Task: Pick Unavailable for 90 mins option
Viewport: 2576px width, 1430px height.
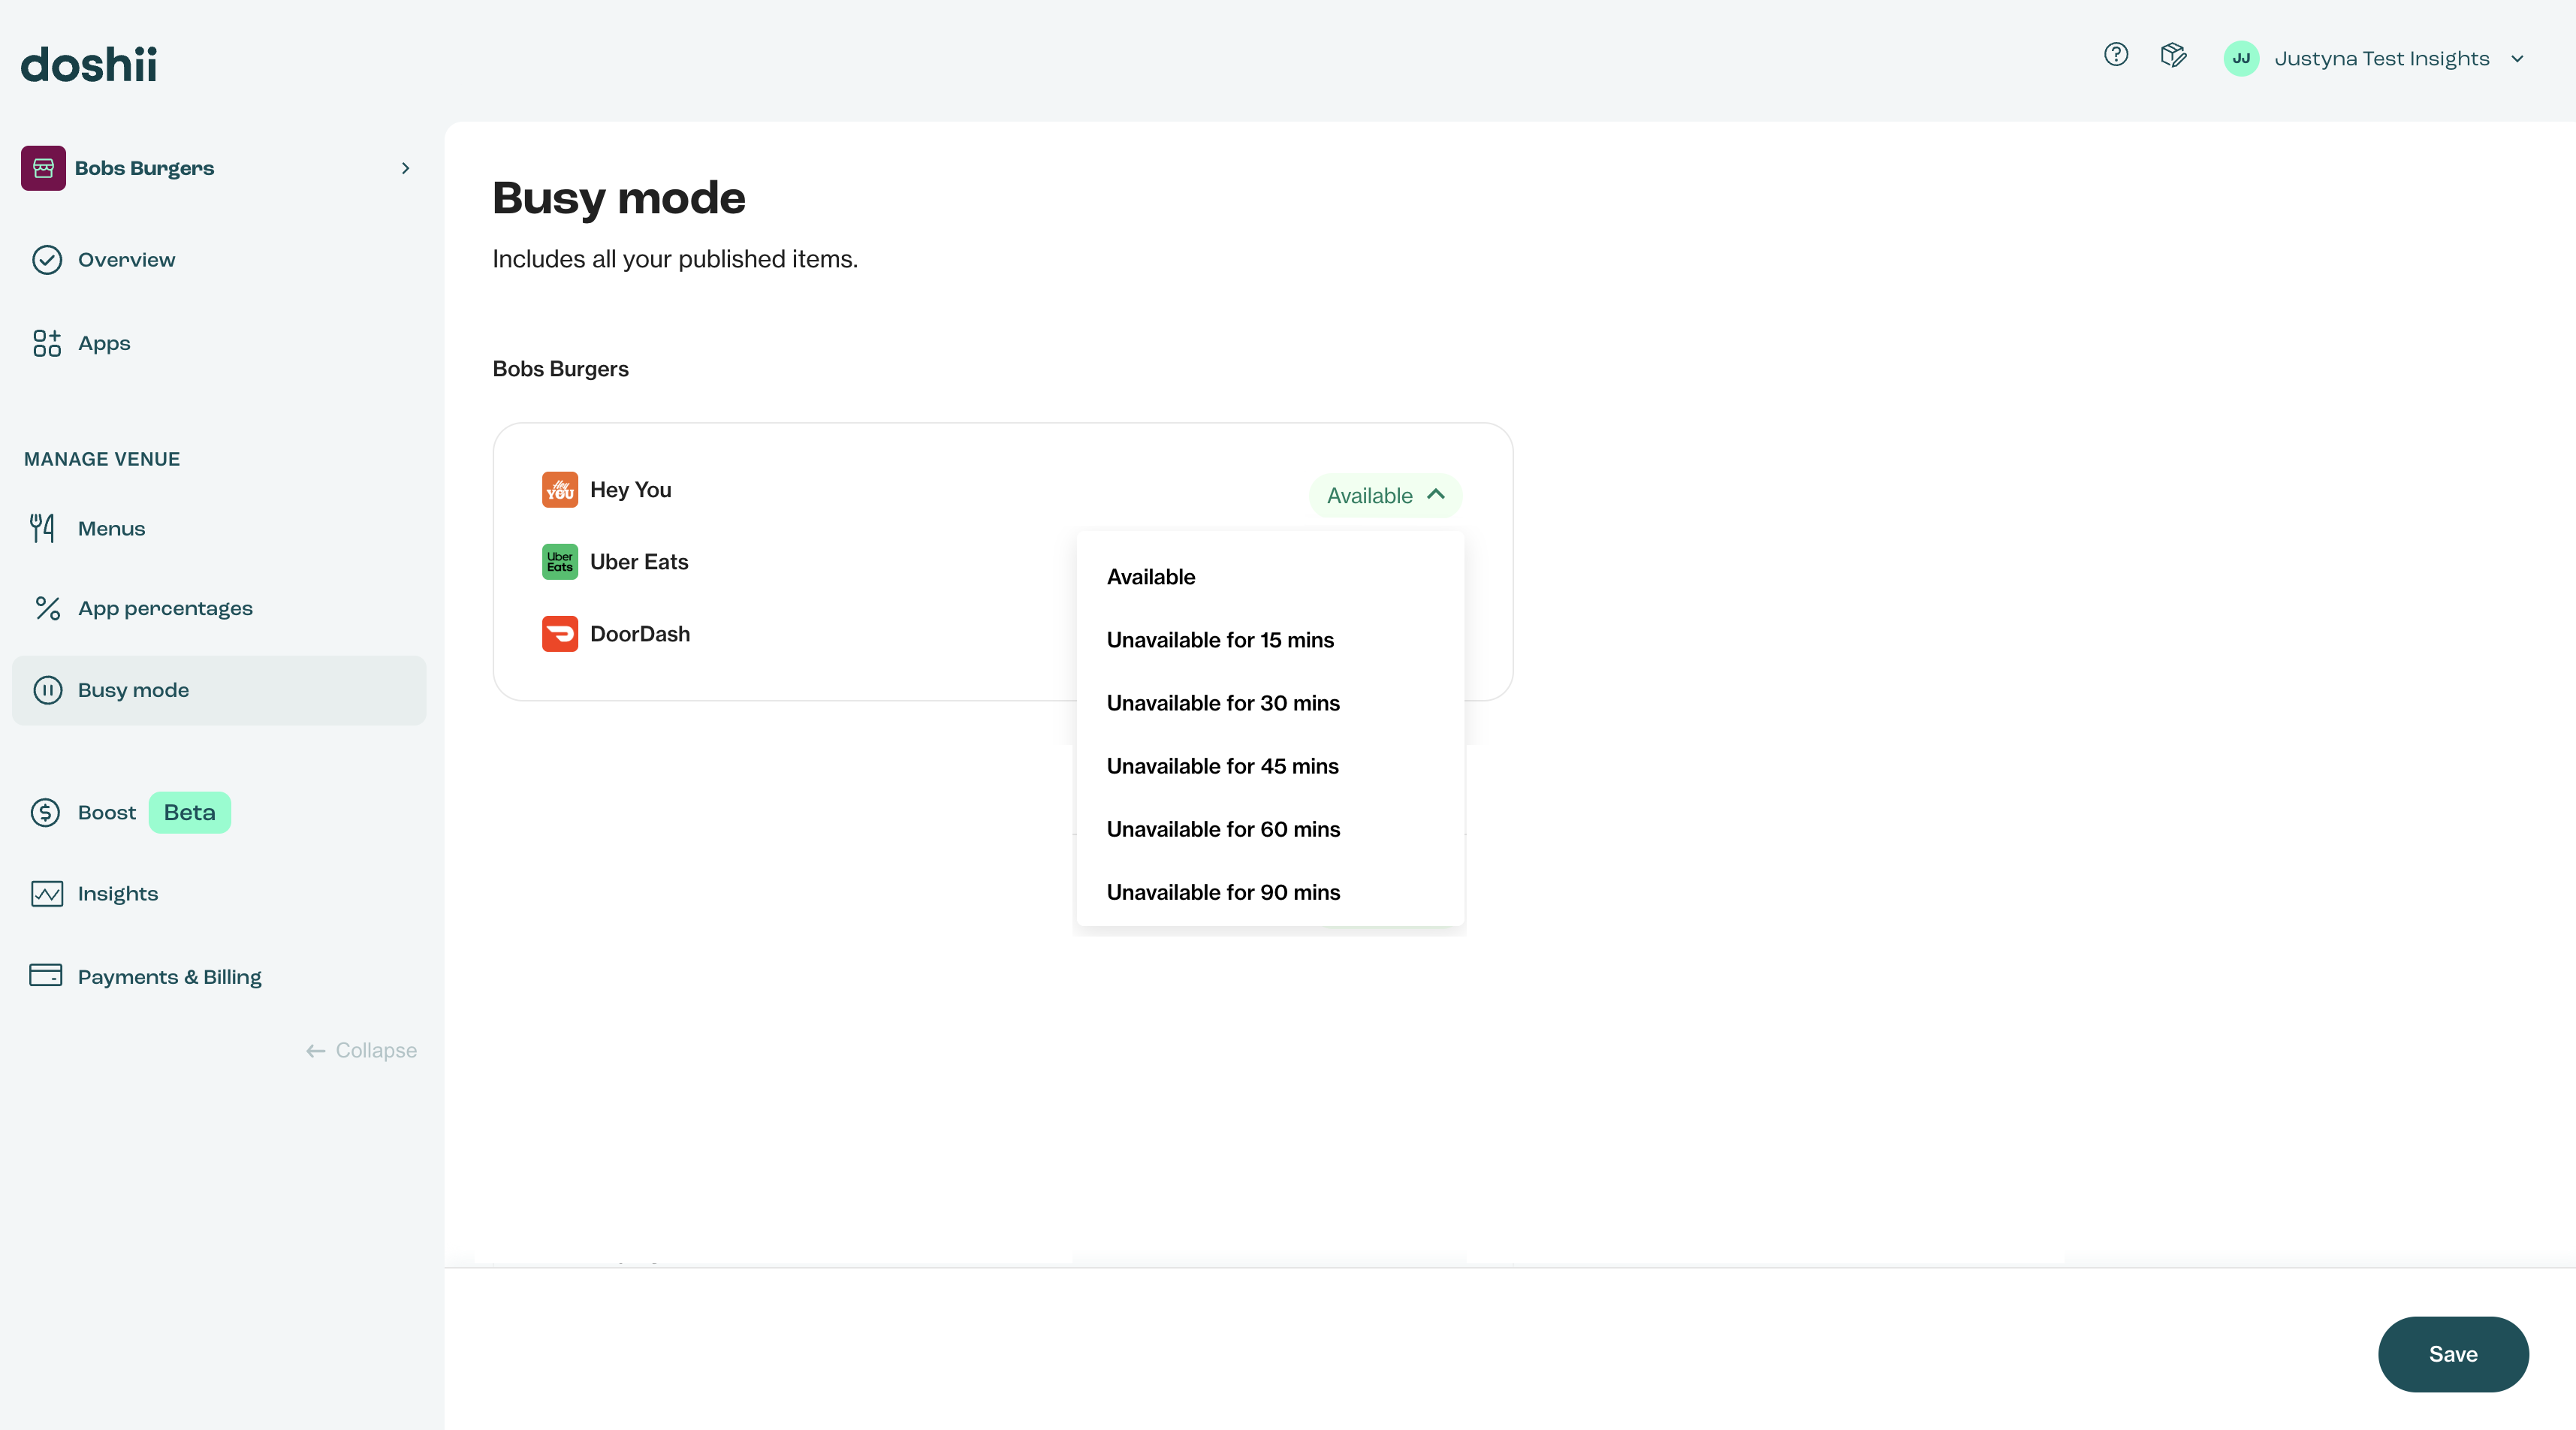Action: click(1223, 892)
